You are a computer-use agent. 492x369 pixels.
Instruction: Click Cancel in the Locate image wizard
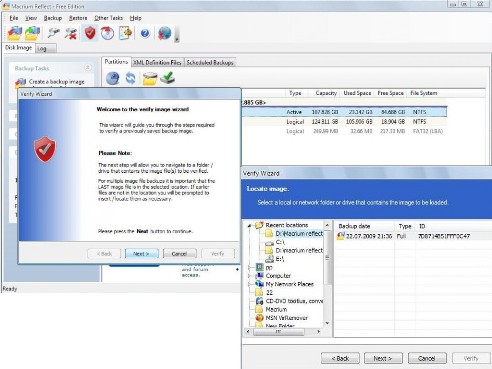click(x=427, y=358)
